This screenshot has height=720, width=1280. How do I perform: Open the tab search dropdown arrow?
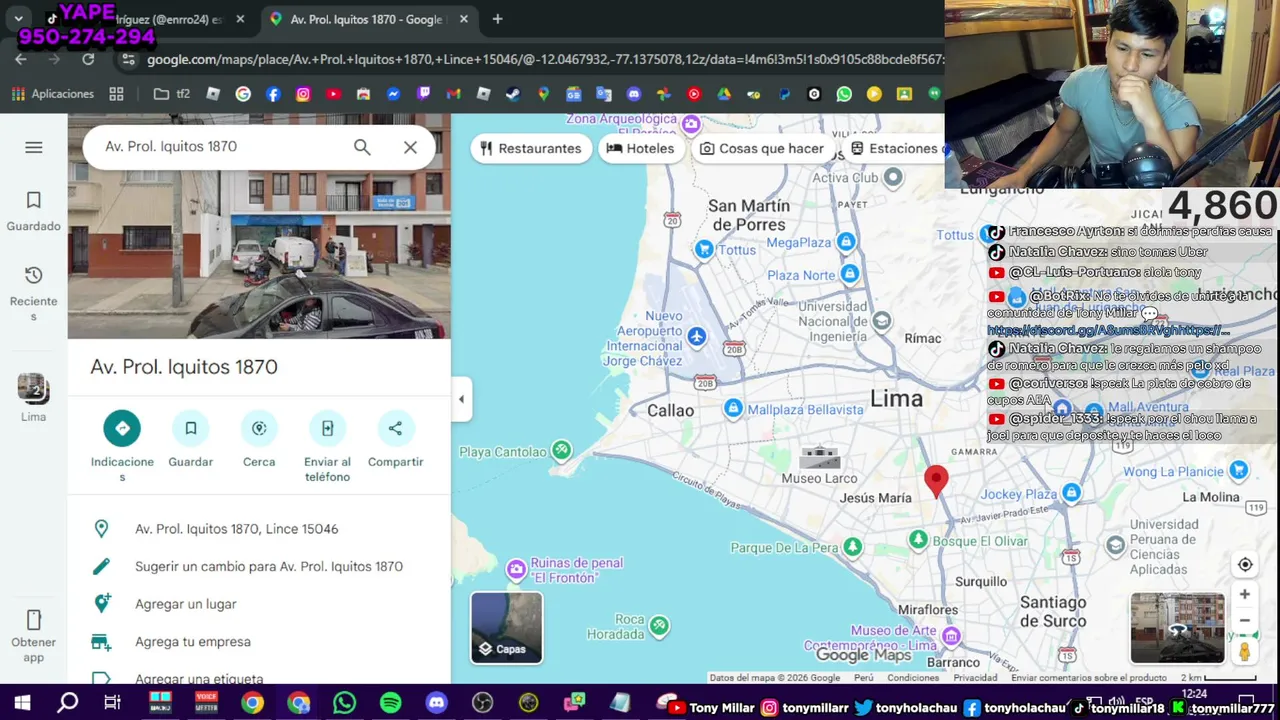[x=18, y=19]
